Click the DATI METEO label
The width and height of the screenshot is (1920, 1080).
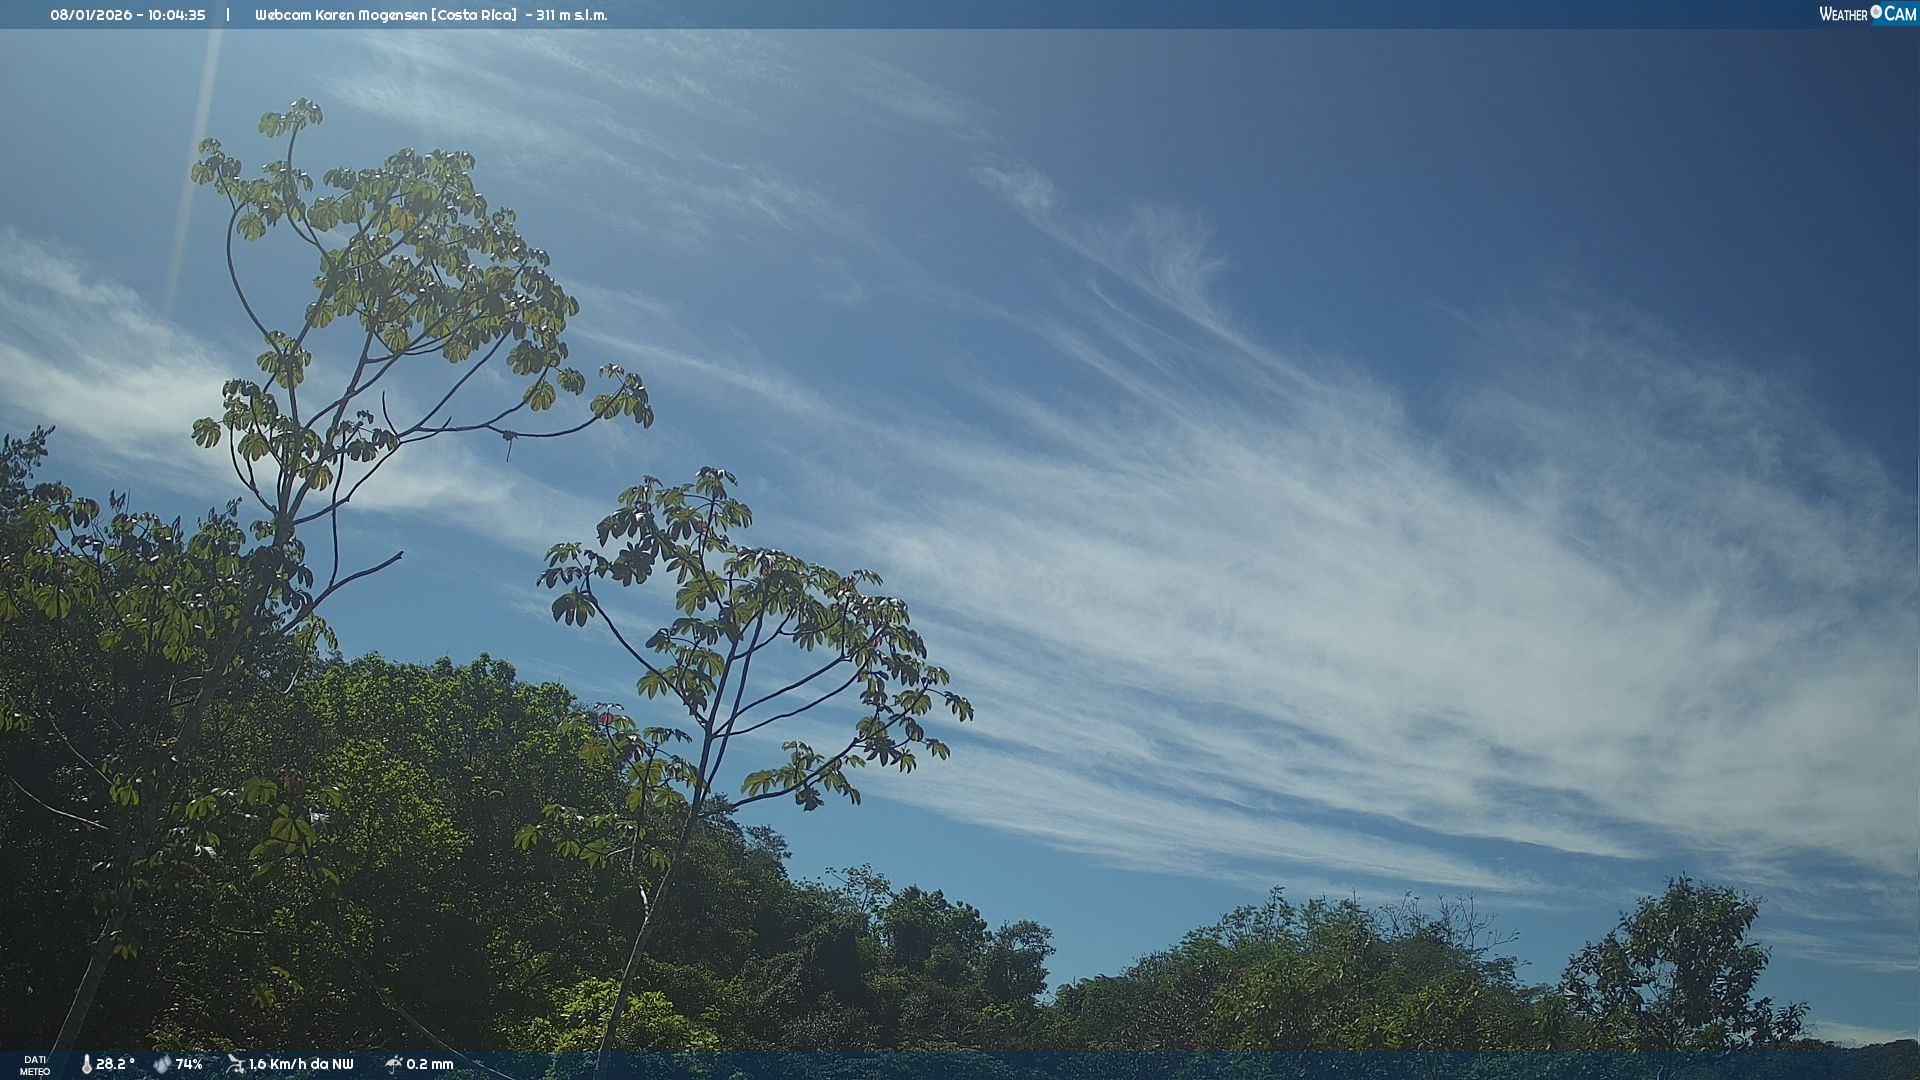click(x=35, y=1065)
